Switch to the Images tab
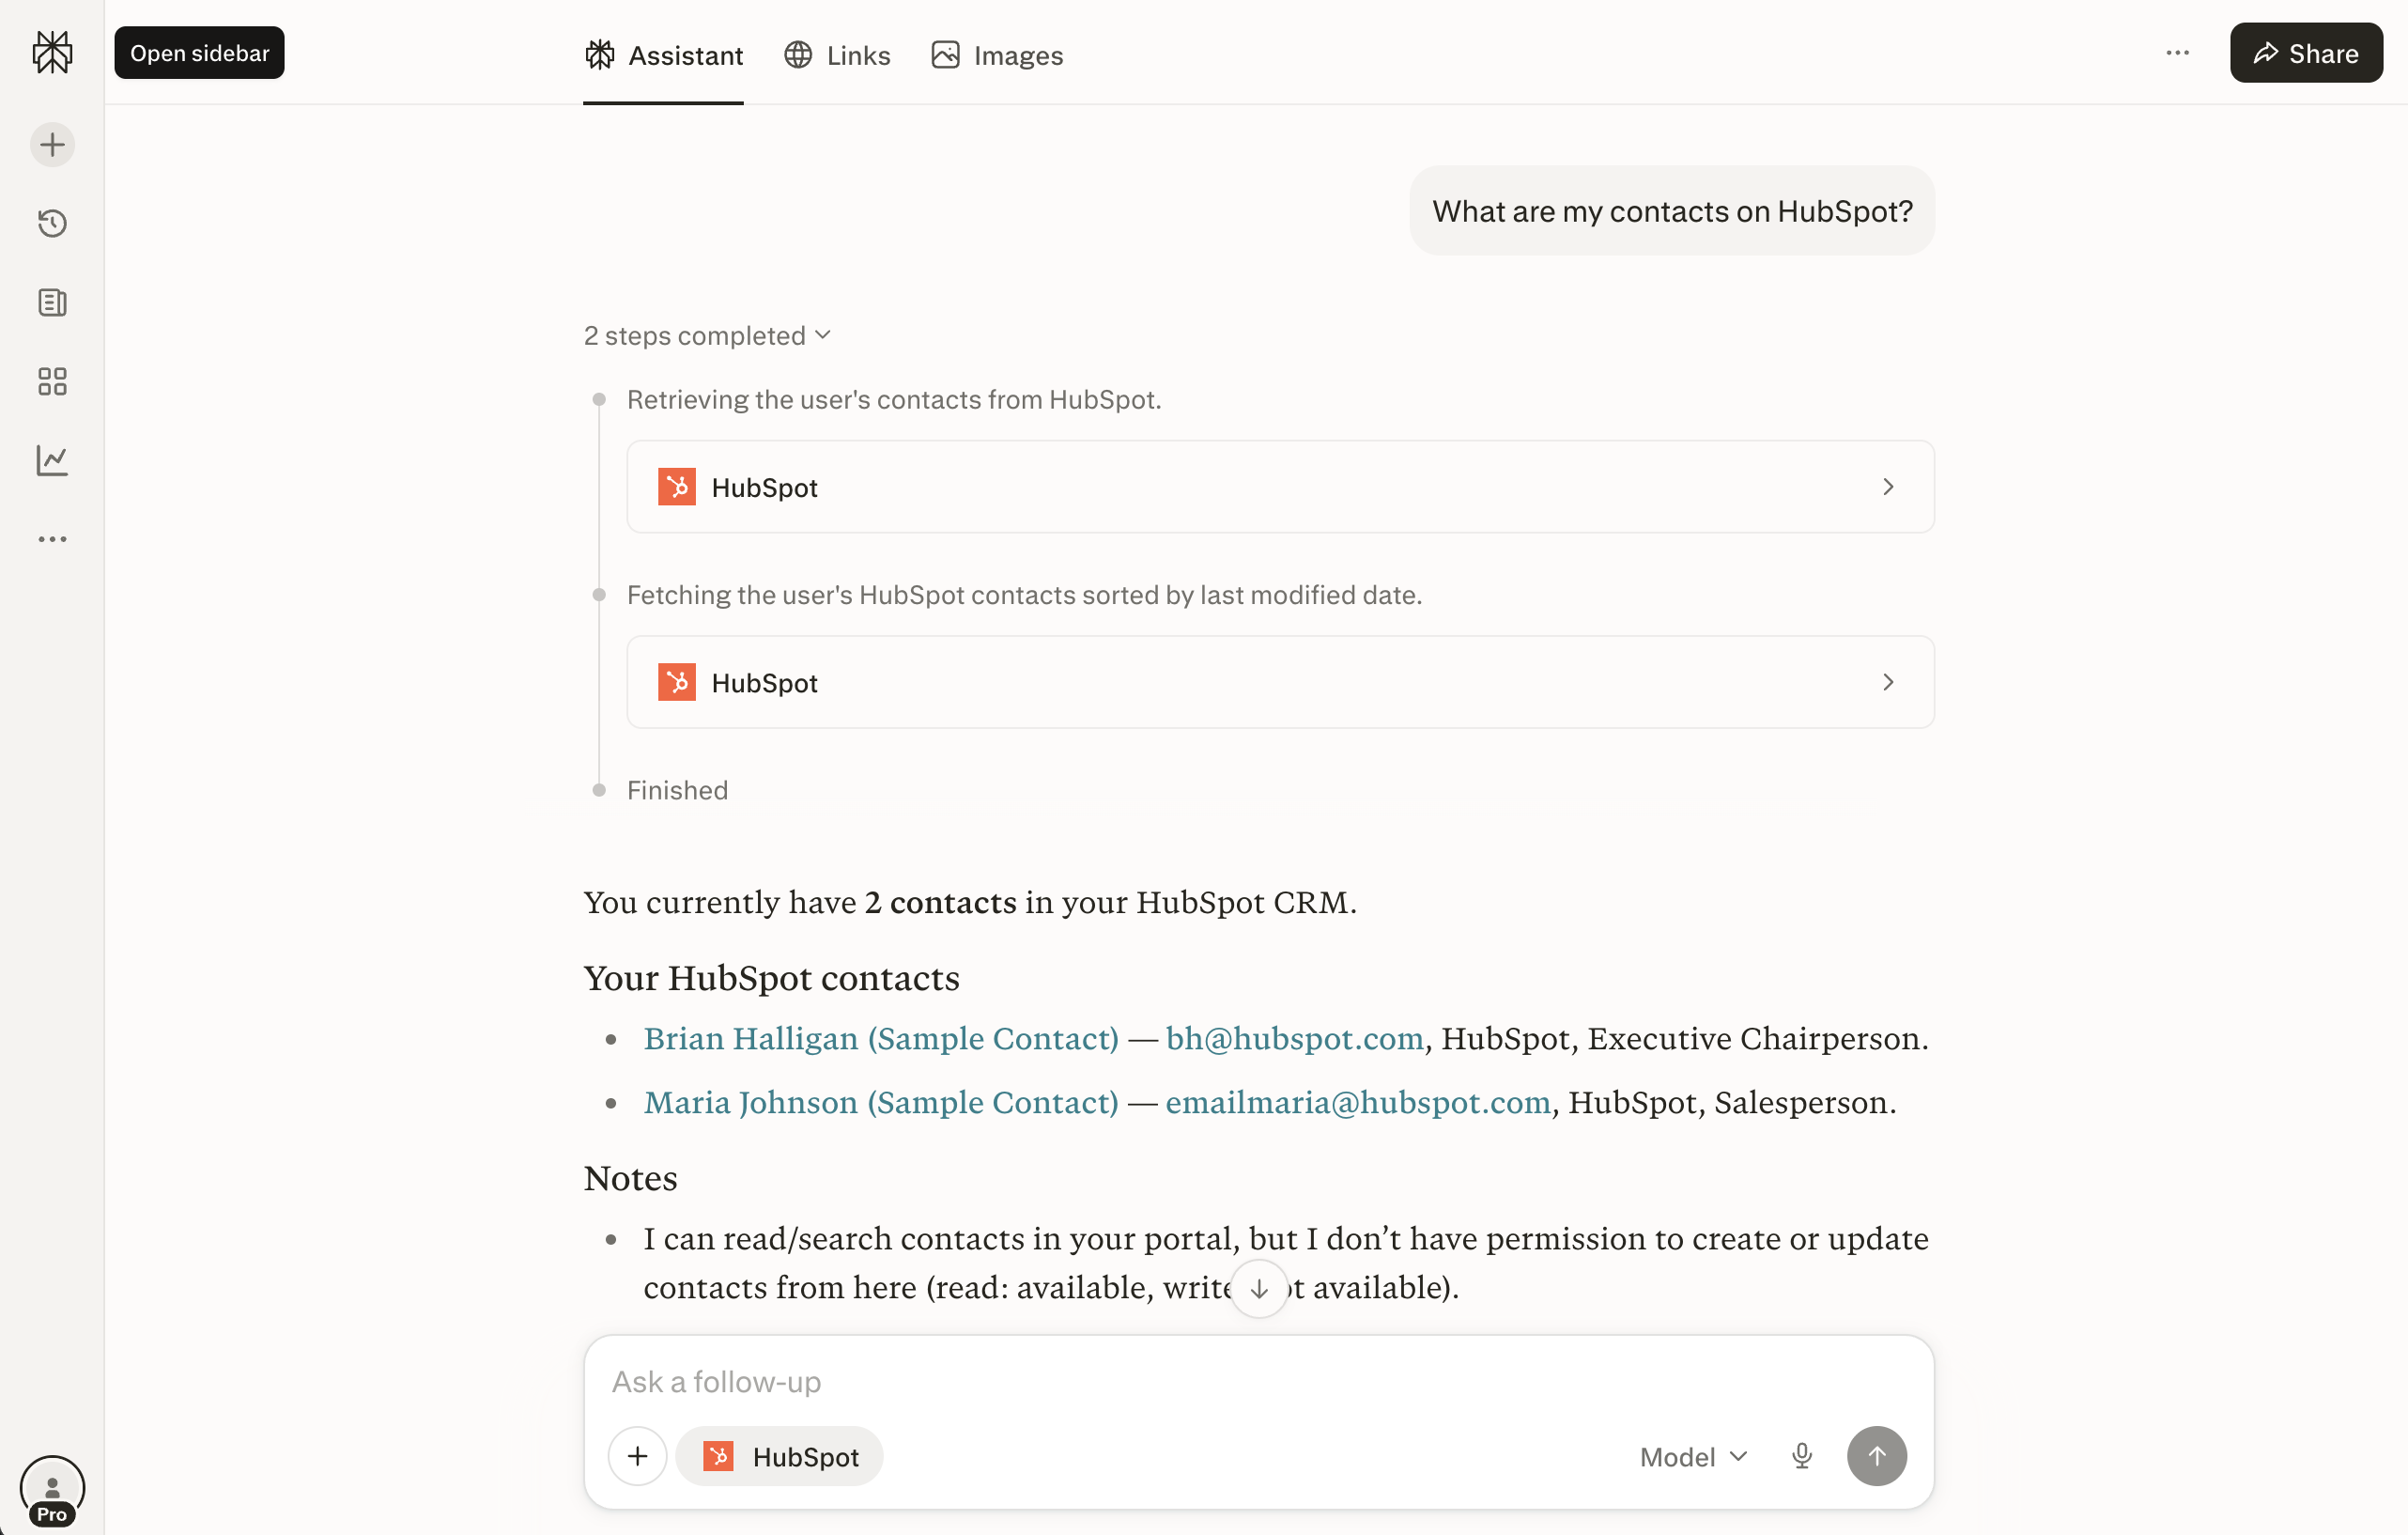The width and height of the screenshot is (2408, 1535). (x=996, y=55)
